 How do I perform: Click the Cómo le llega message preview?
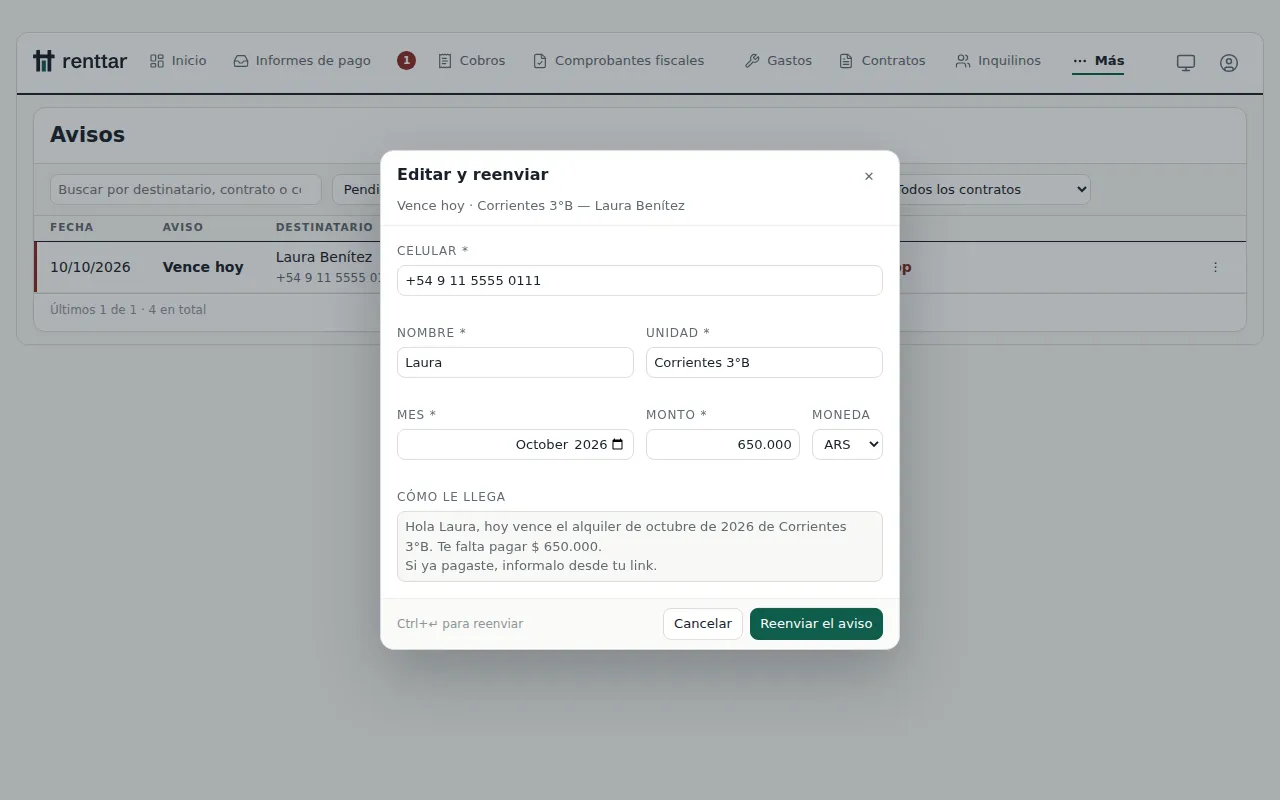pos(640,546)
